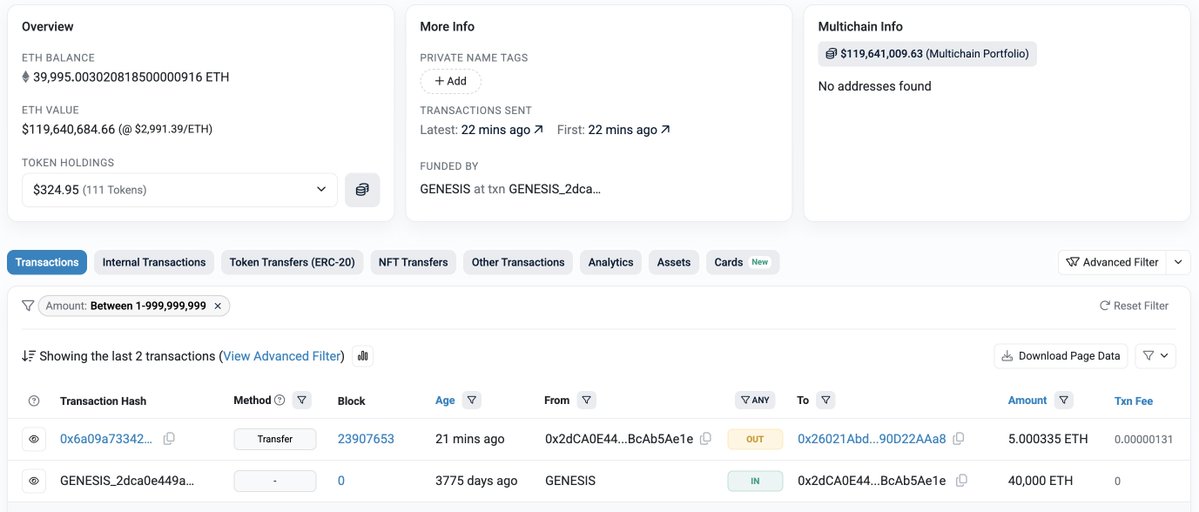Switch to the Internal Transactions tab
Viewport: 1199px width, 512px height.
[154, 262]
